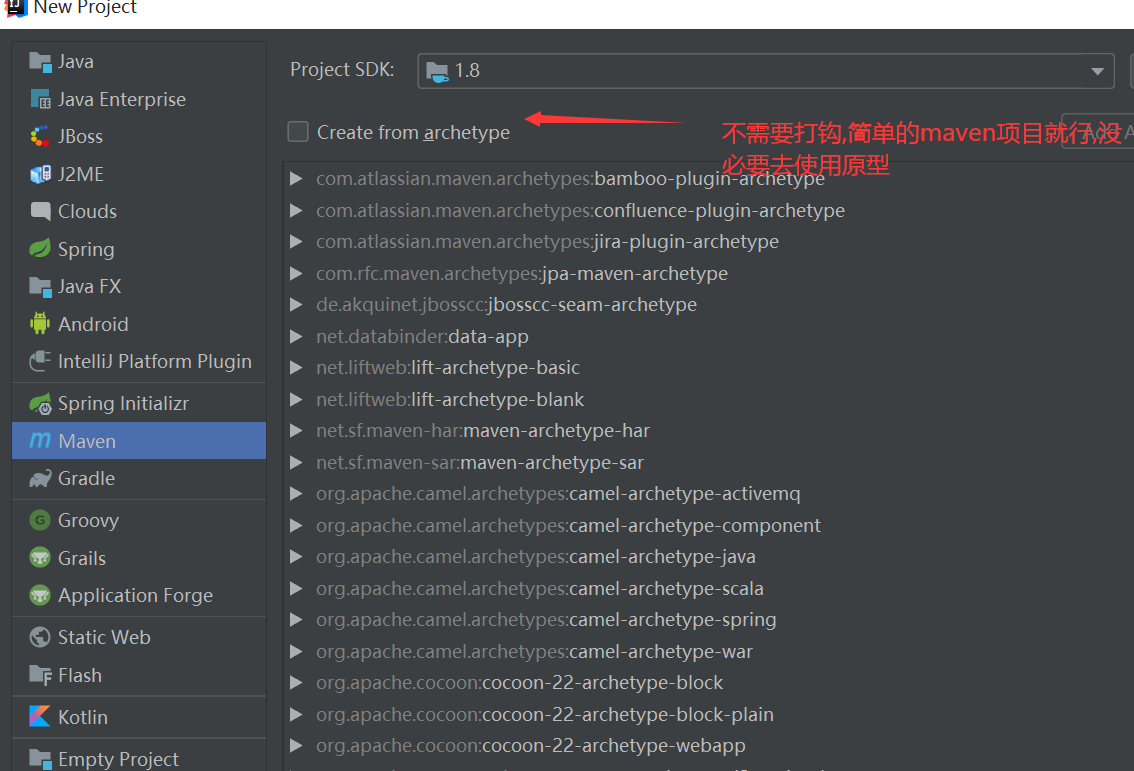Image resolution: width=1134 pixels, height=771 pixels.
Task: Select the Gradle project type
Action: pyautogui.click(x=139, y=479)
